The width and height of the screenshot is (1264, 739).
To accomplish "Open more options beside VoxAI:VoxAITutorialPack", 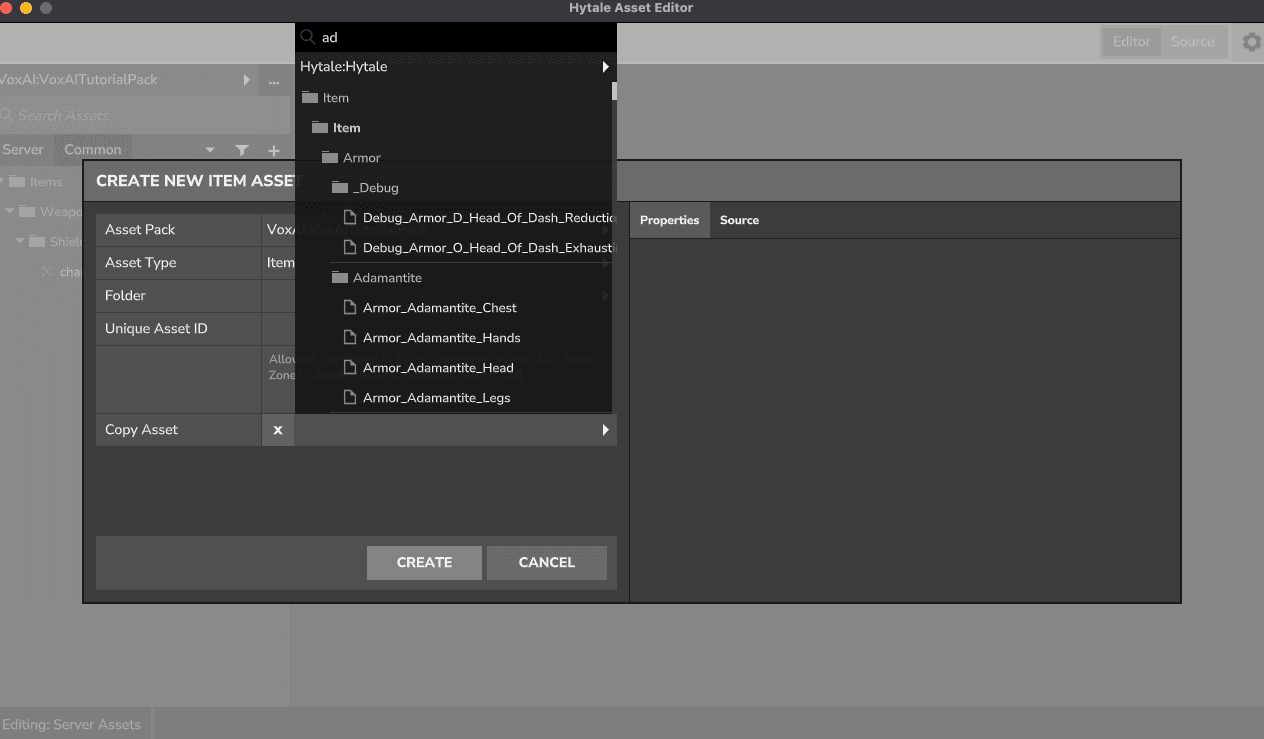I will [274, 80].
